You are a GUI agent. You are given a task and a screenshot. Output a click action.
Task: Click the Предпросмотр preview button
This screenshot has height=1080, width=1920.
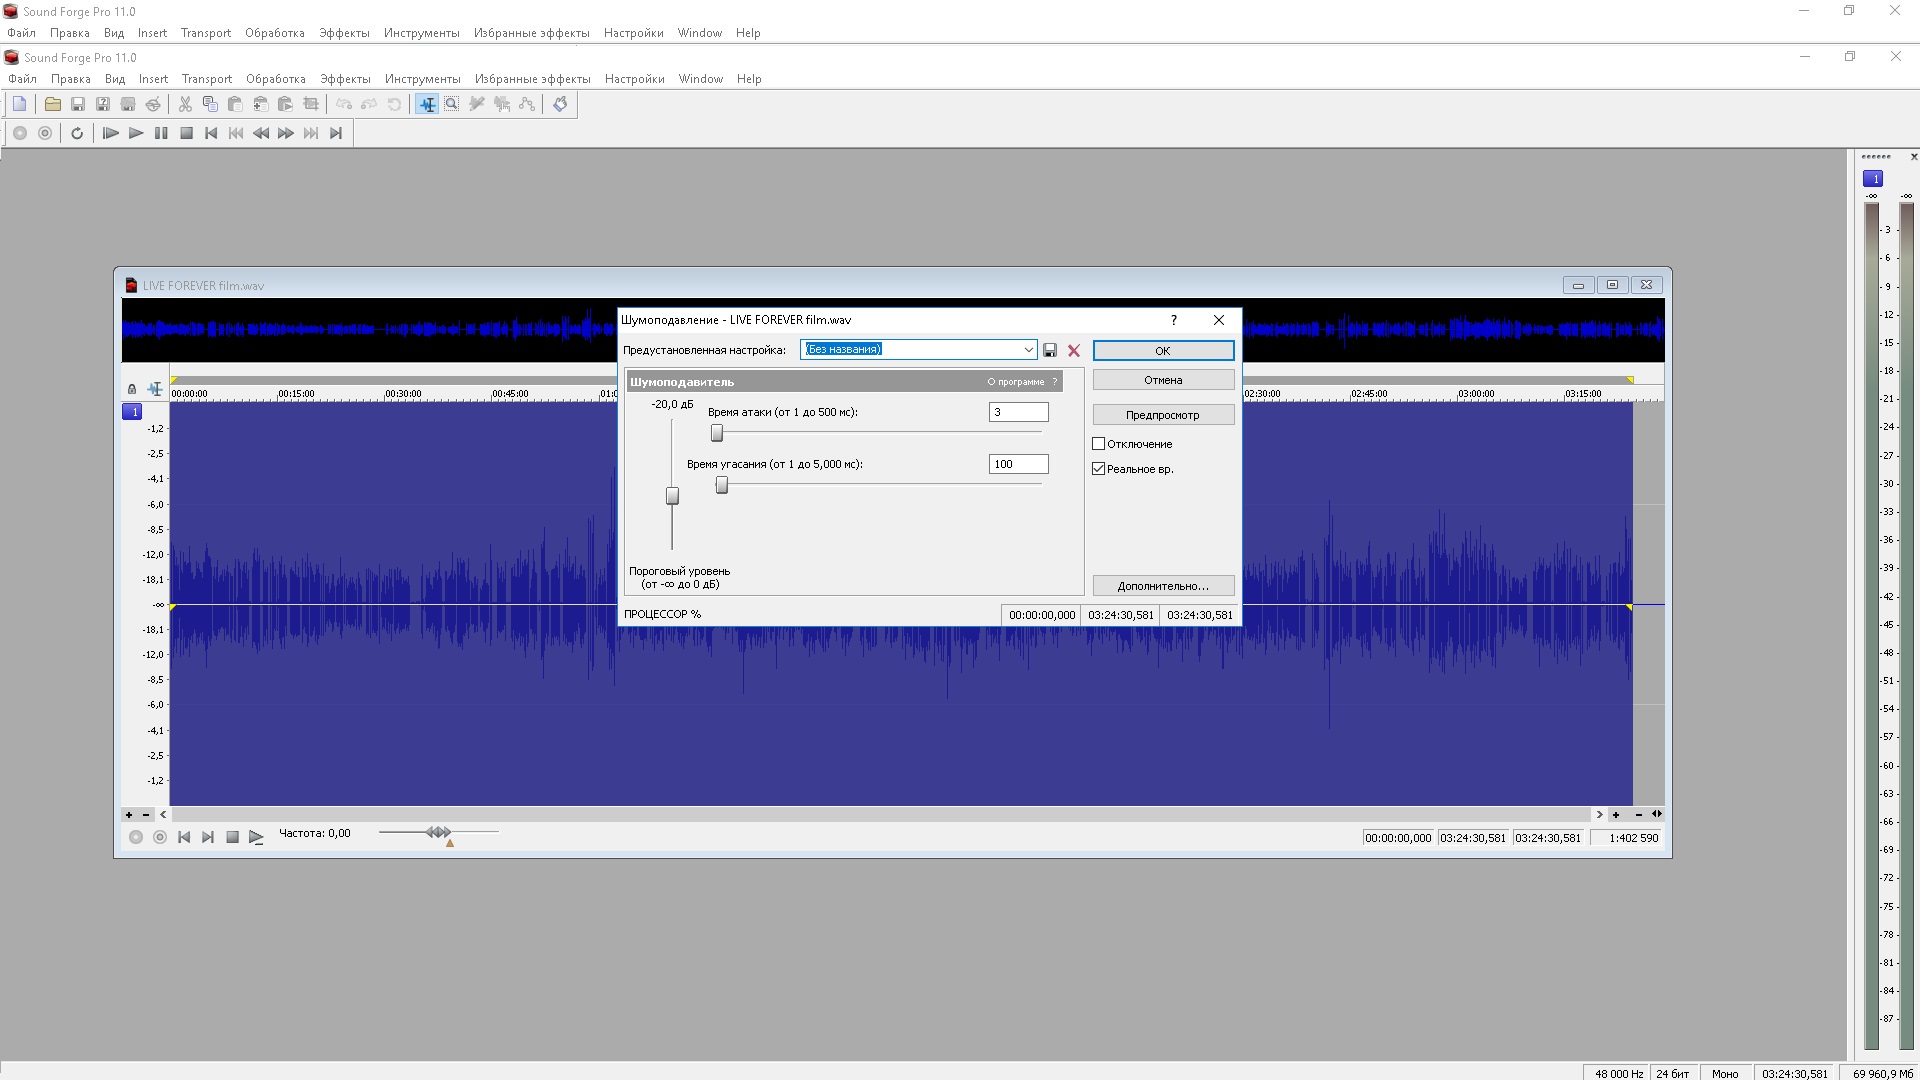(x=1162, y=415)
